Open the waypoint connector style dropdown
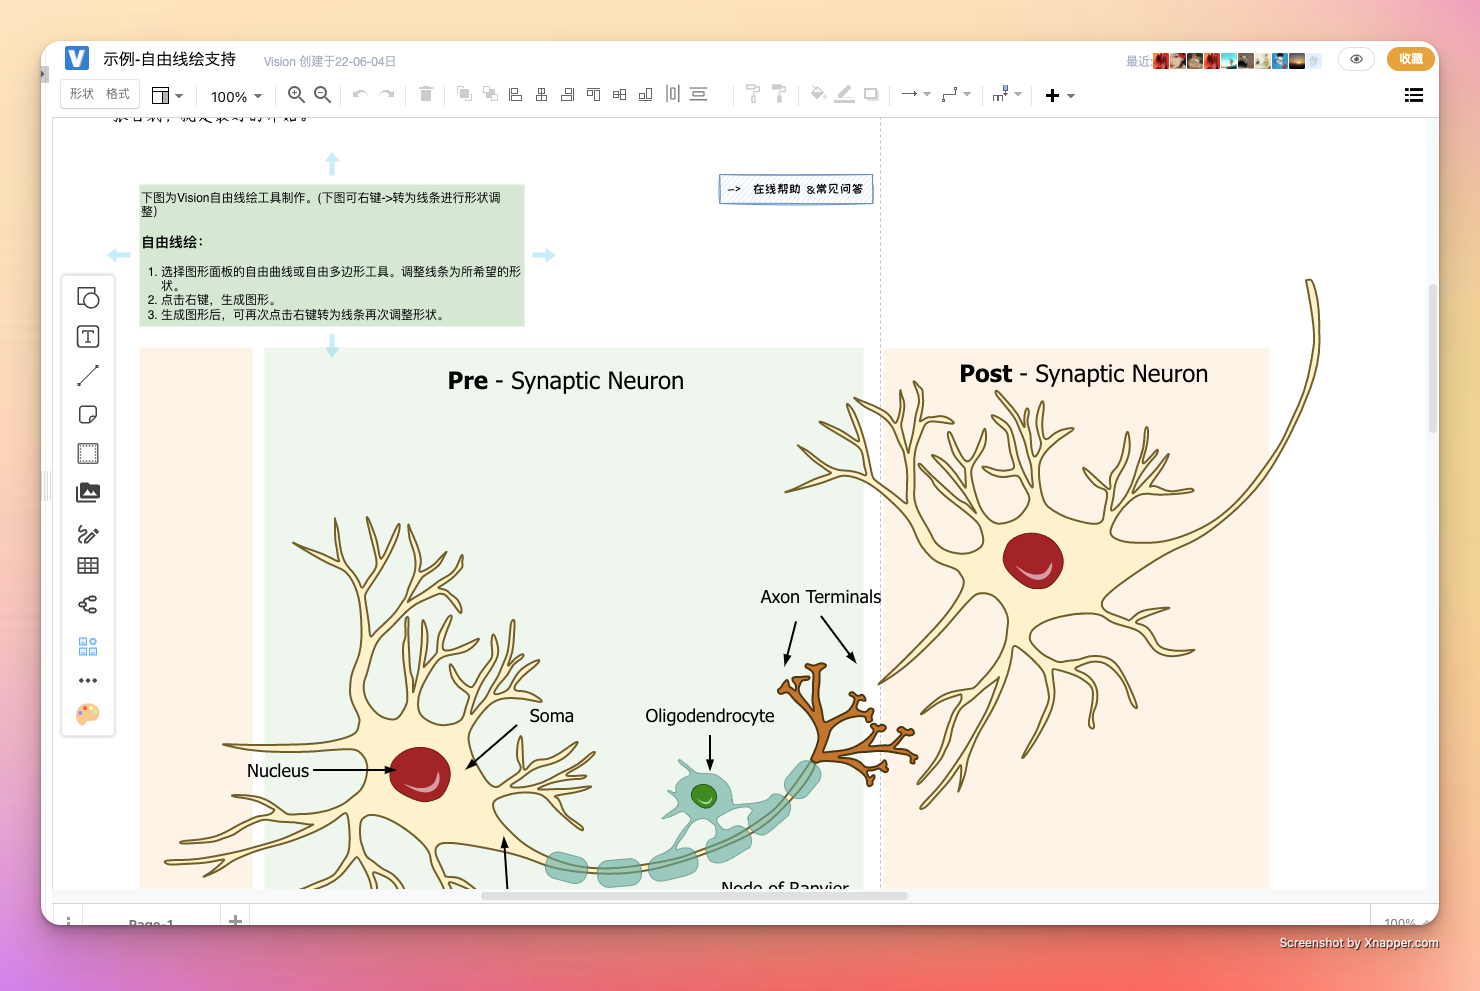The height and width of the screenshot is (991, 1480). (x=956, y=94)
